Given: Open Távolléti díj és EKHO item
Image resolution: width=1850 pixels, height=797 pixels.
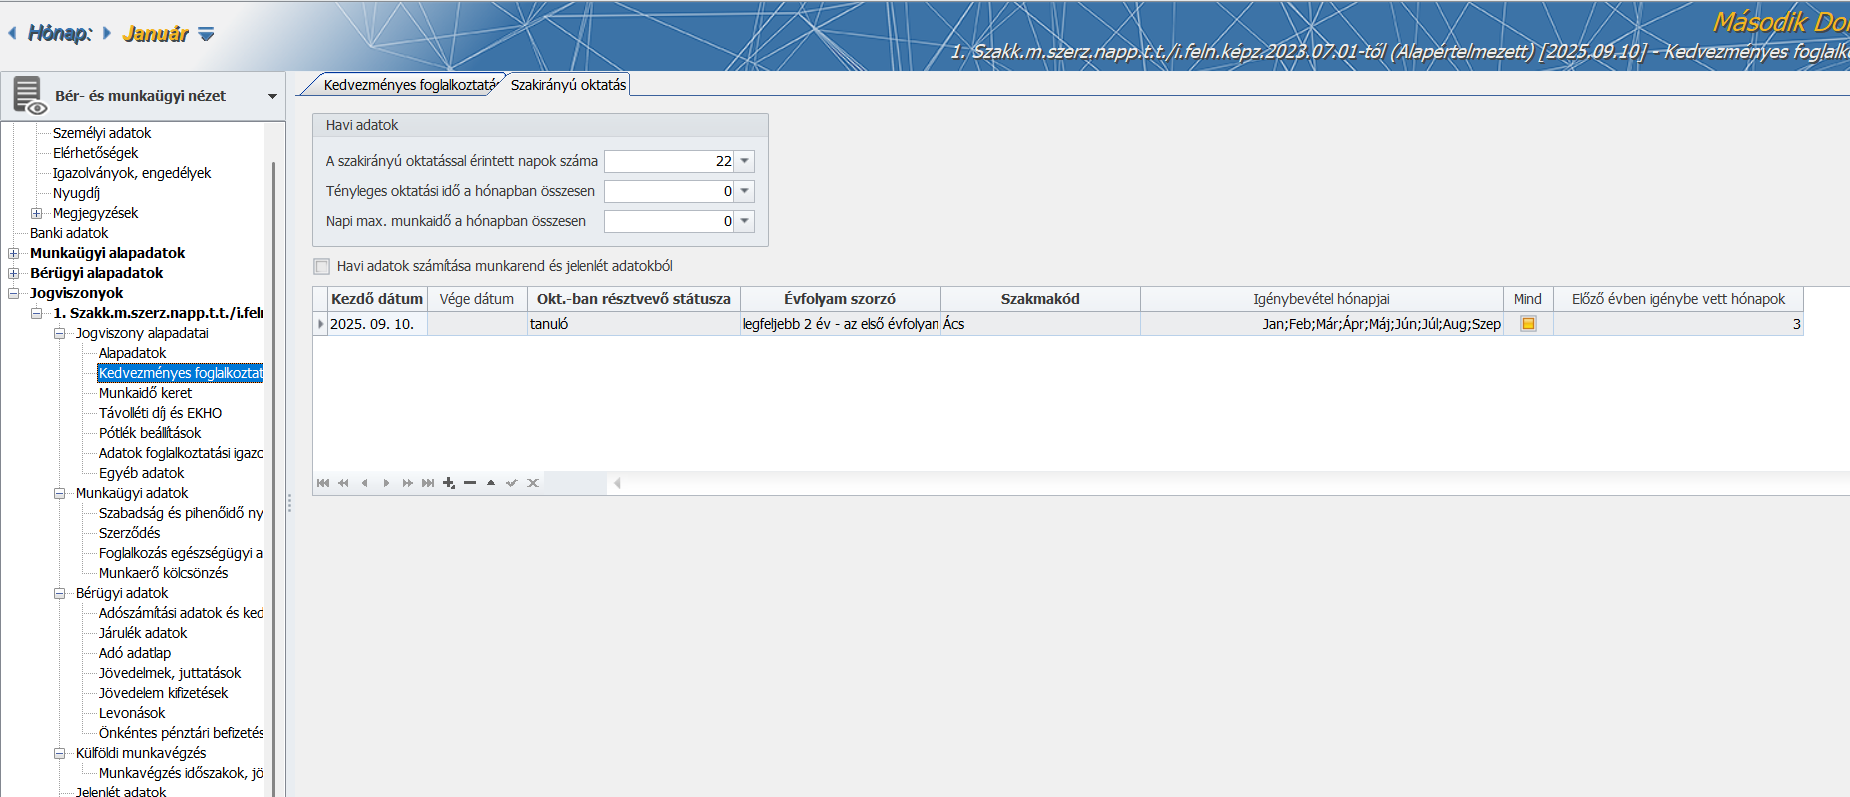Looking at the screenshot, I should tap(160, 413).
